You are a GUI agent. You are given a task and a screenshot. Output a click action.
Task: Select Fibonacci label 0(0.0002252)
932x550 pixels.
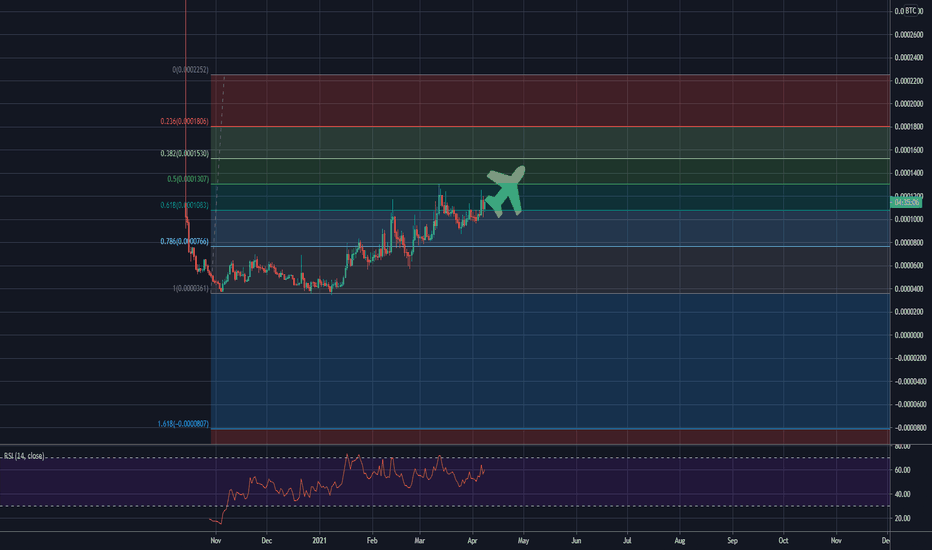point(190,70)
